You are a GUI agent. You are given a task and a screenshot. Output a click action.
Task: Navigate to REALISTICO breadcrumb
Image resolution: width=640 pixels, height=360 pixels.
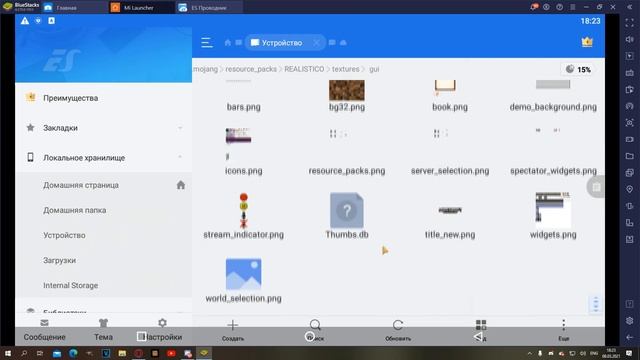coord(304,69)
